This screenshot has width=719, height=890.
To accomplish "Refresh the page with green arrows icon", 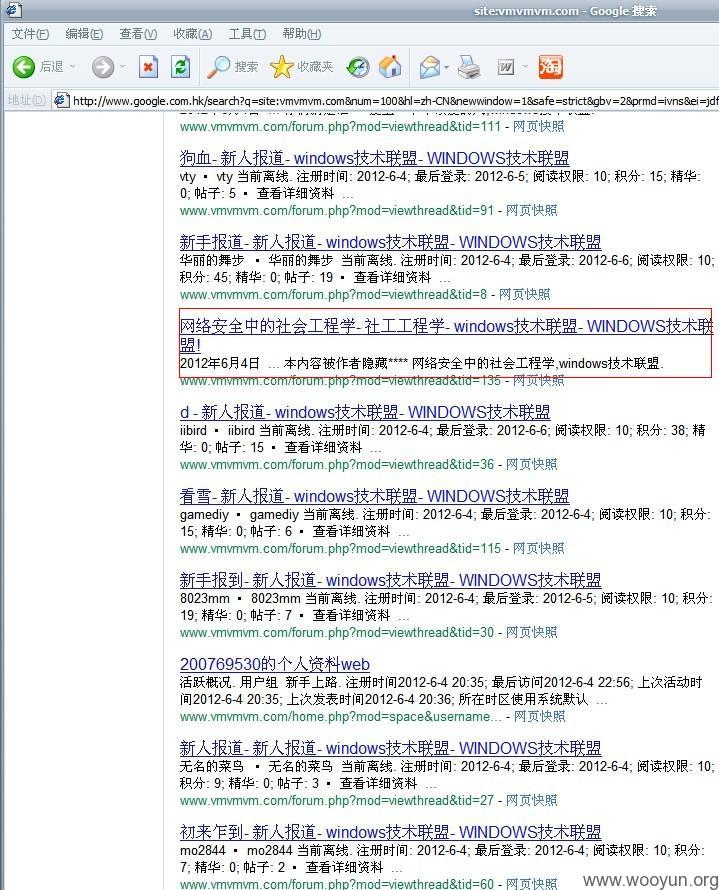I will coord(180,67).
